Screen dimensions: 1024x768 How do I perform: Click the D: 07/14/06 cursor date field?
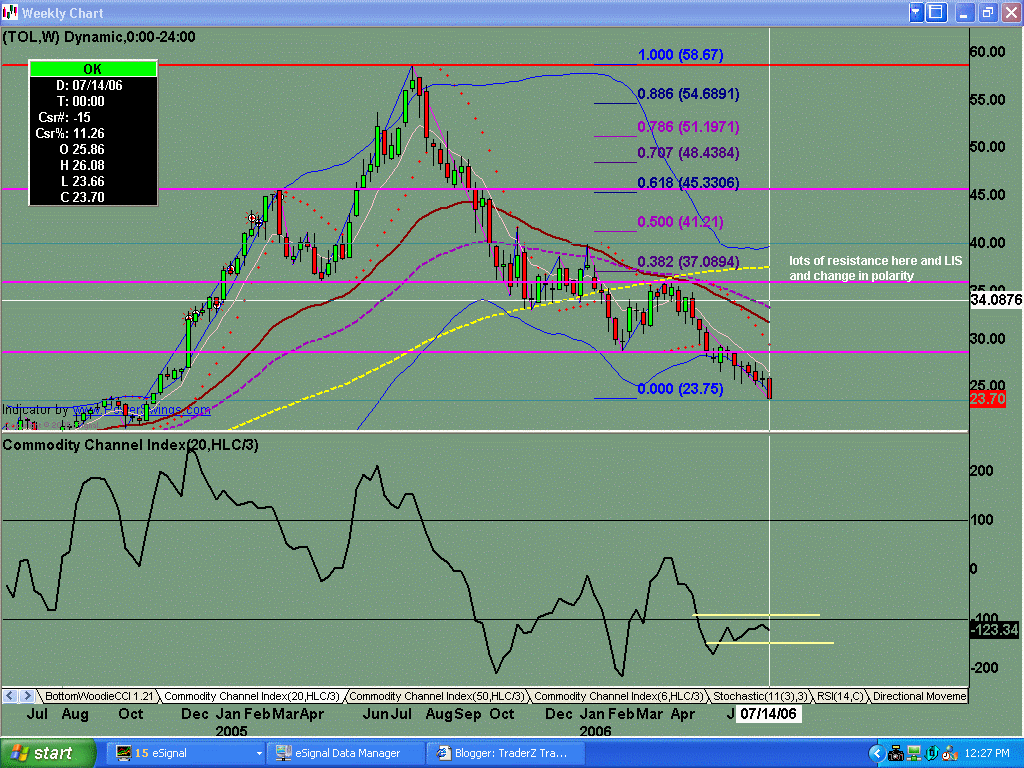89,86
